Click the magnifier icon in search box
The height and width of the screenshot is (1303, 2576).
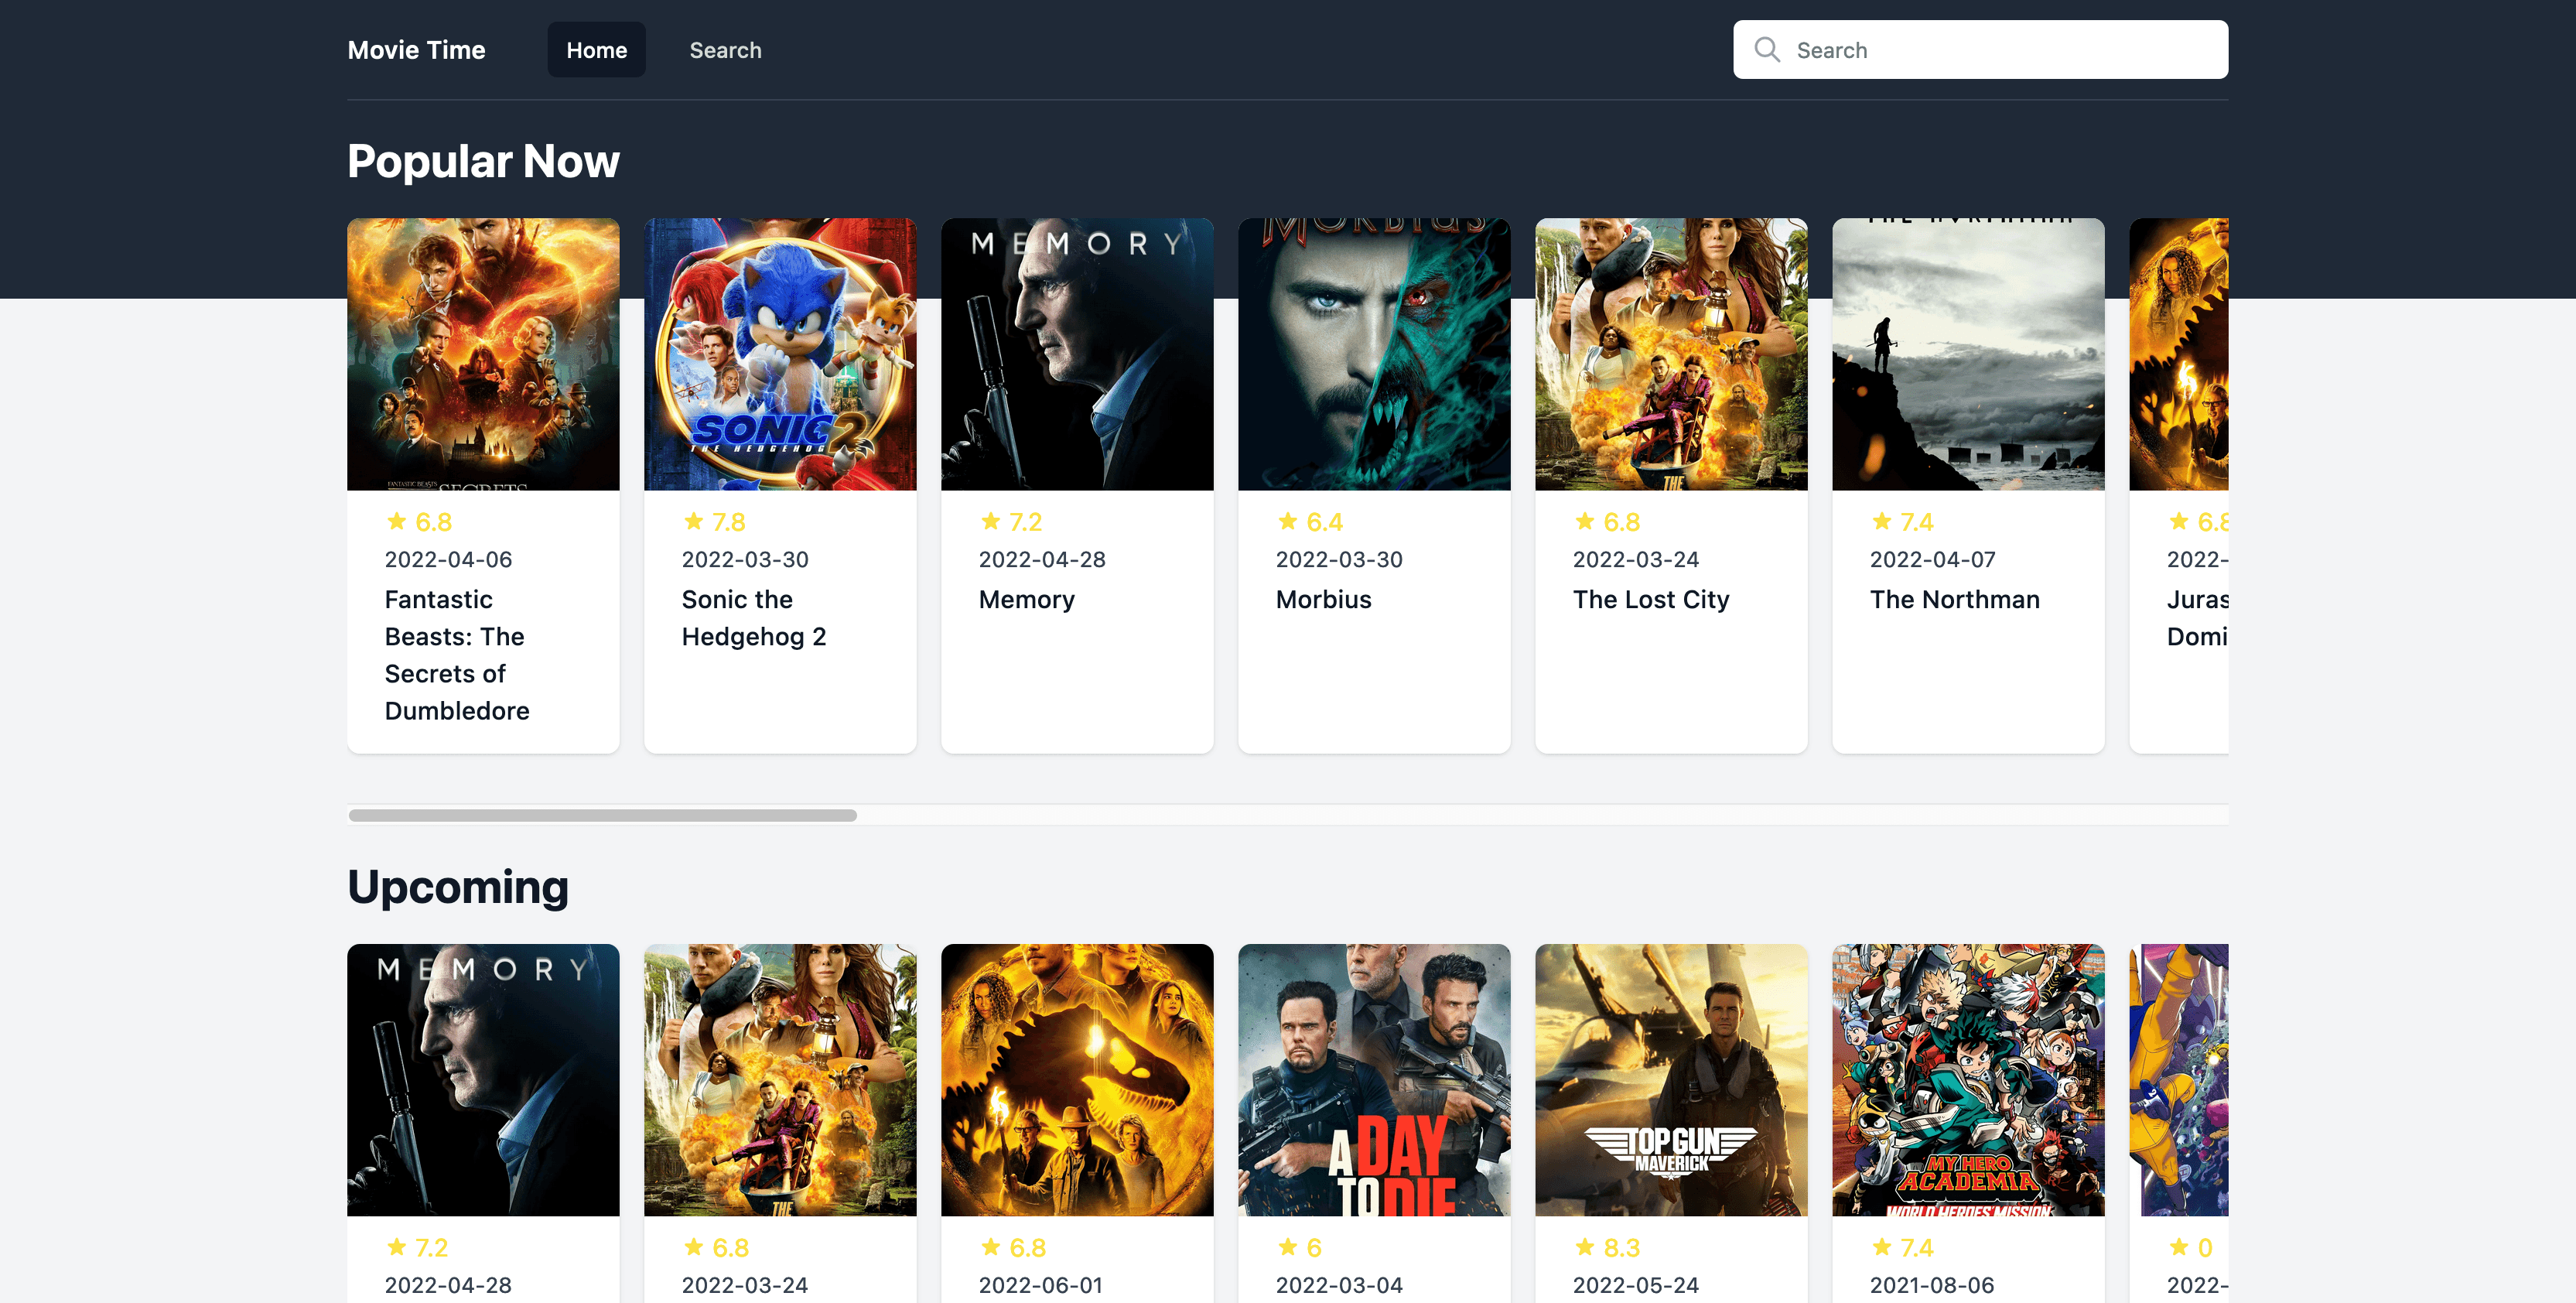[x=1767, y=50]
